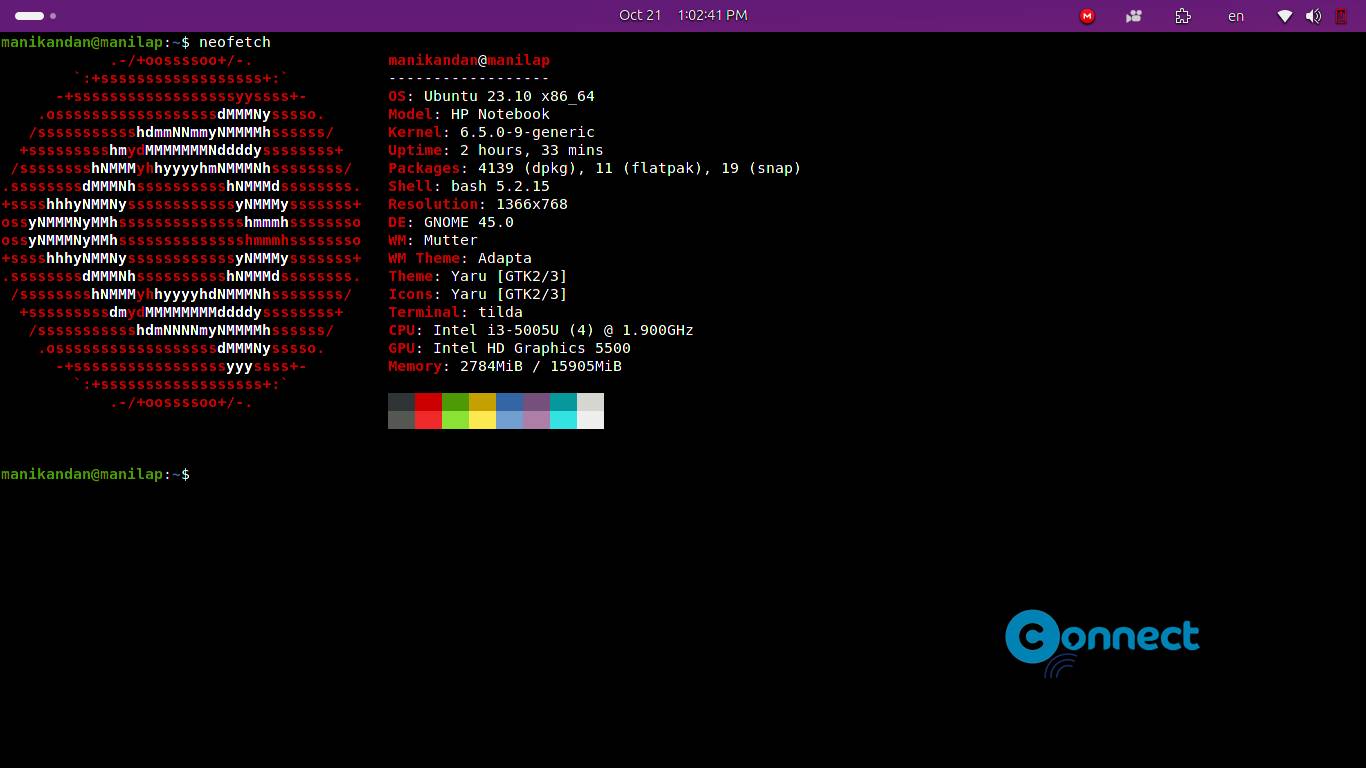Click the typed 'neofetch' command text
The width and height of the screenshot is (1366, 768).
[235, 42]
